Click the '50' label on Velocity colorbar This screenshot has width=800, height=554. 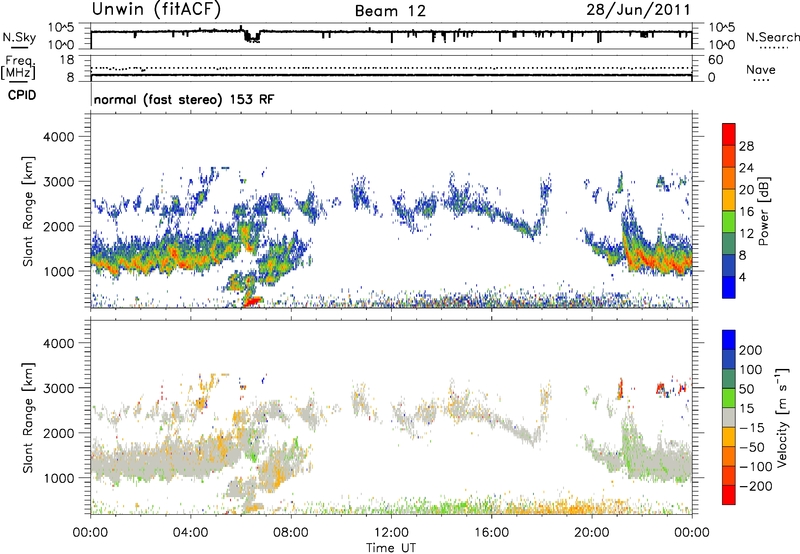746,389
